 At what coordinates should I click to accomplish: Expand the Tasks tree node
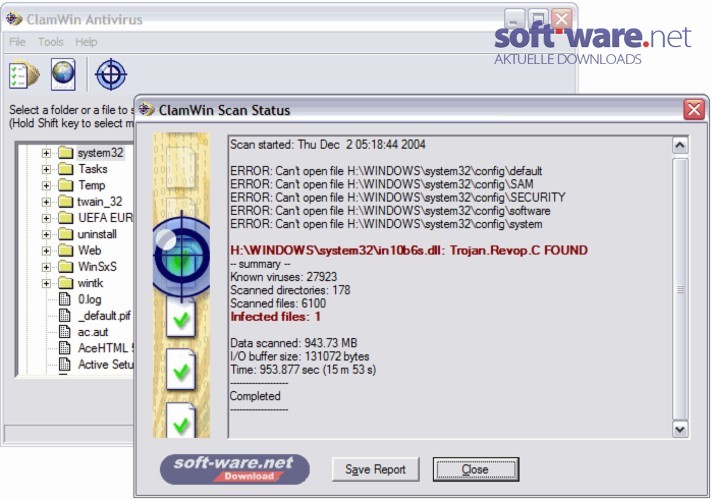46,169
